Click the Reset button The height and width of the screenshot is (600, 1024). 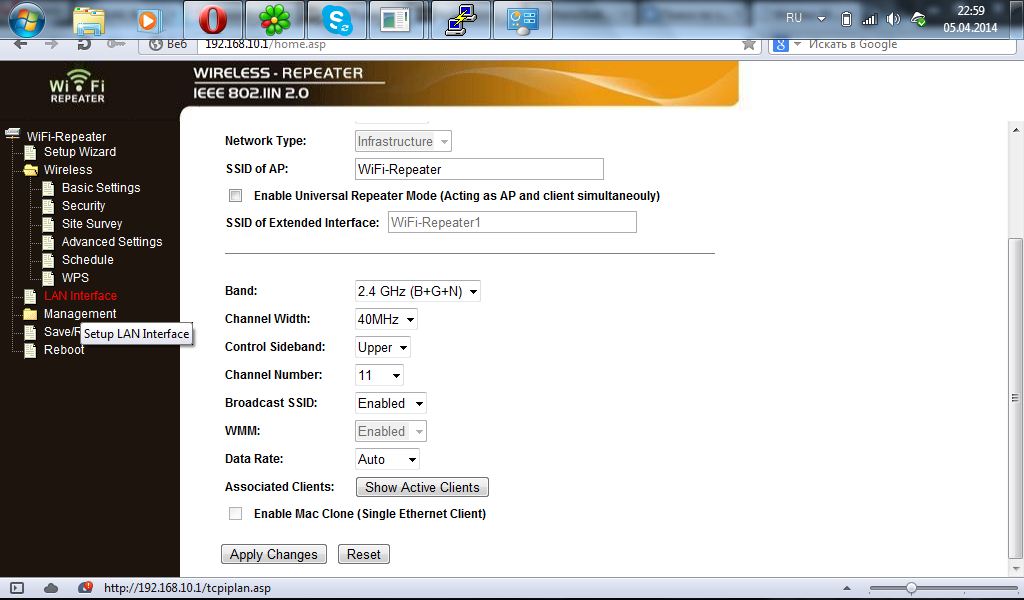click(x=364, y=554)
